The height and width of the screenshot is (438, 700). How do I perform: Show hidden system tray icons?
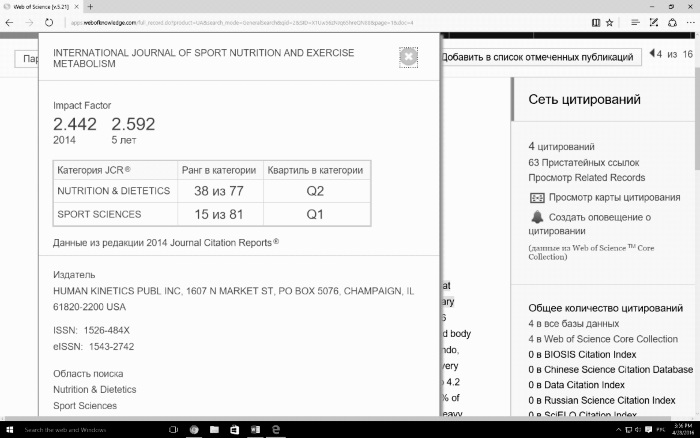[x=618, y=430]
